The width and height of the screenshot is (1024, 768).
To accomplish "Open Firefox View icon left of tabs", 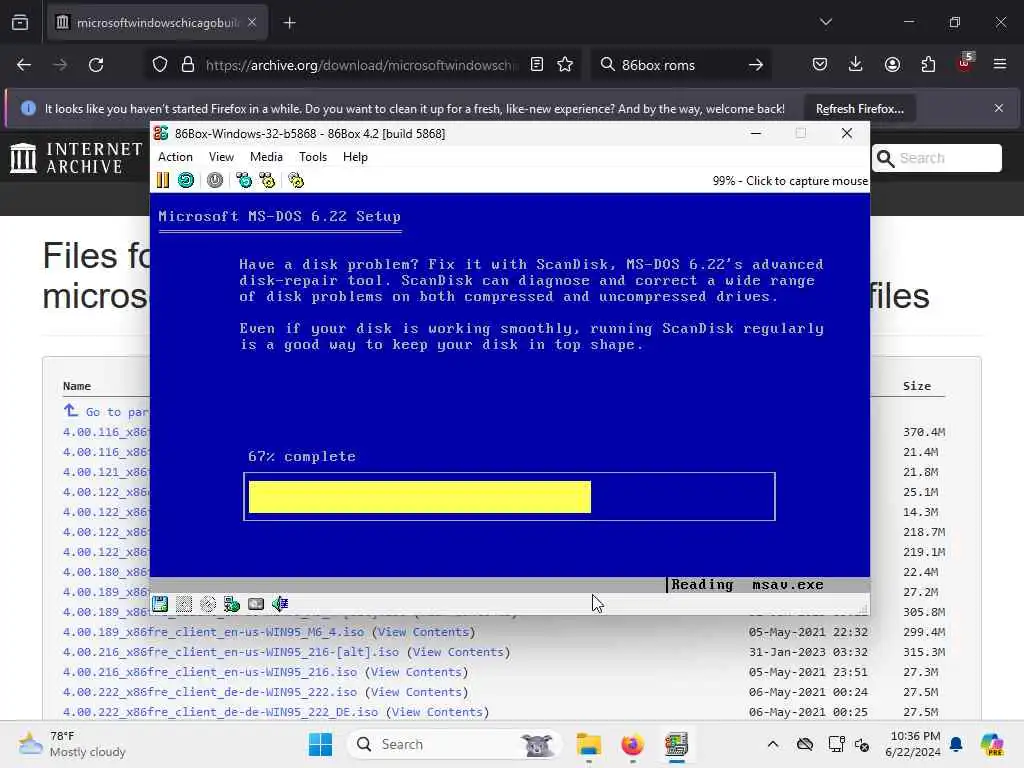I will point(20,23).
